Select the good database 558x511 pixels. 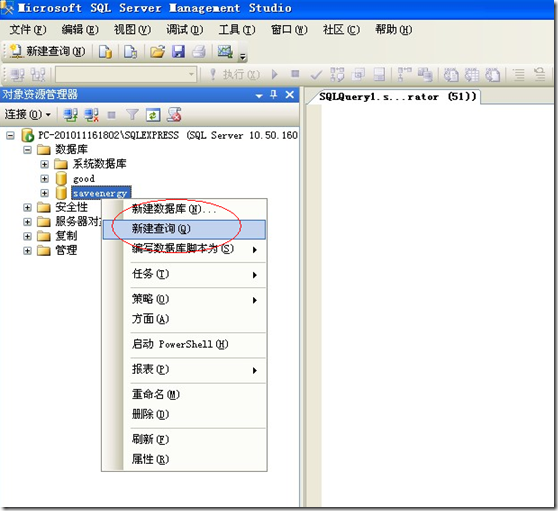click(x=84, y=179)
